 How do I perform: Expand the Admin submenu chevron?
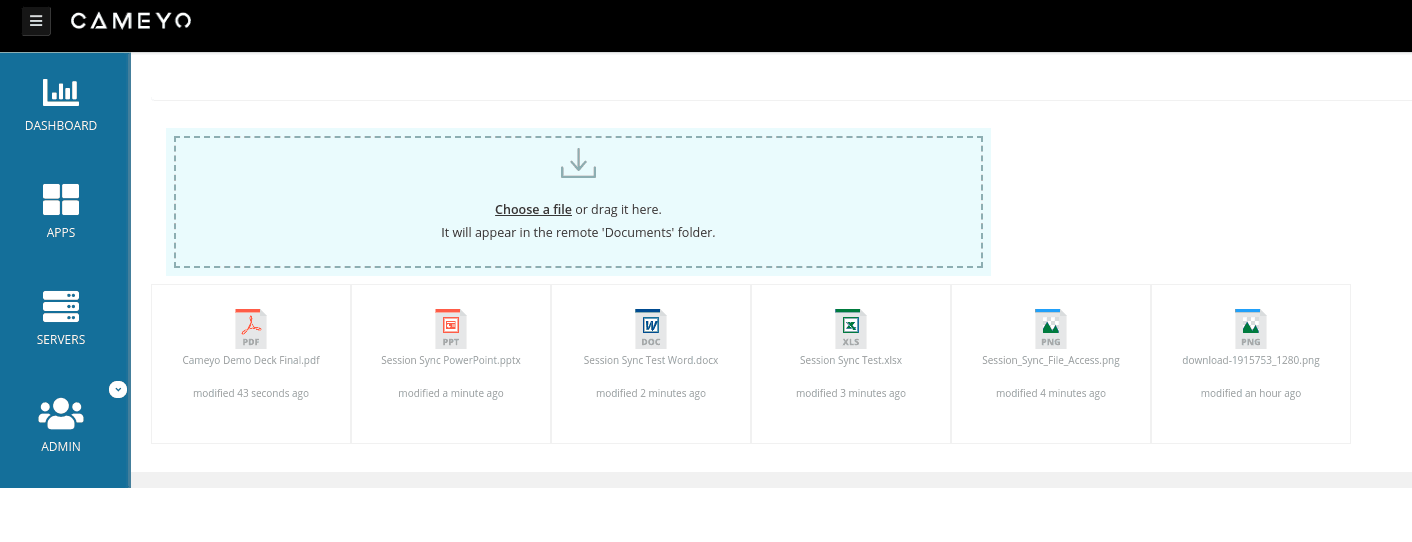coord(118,389)
